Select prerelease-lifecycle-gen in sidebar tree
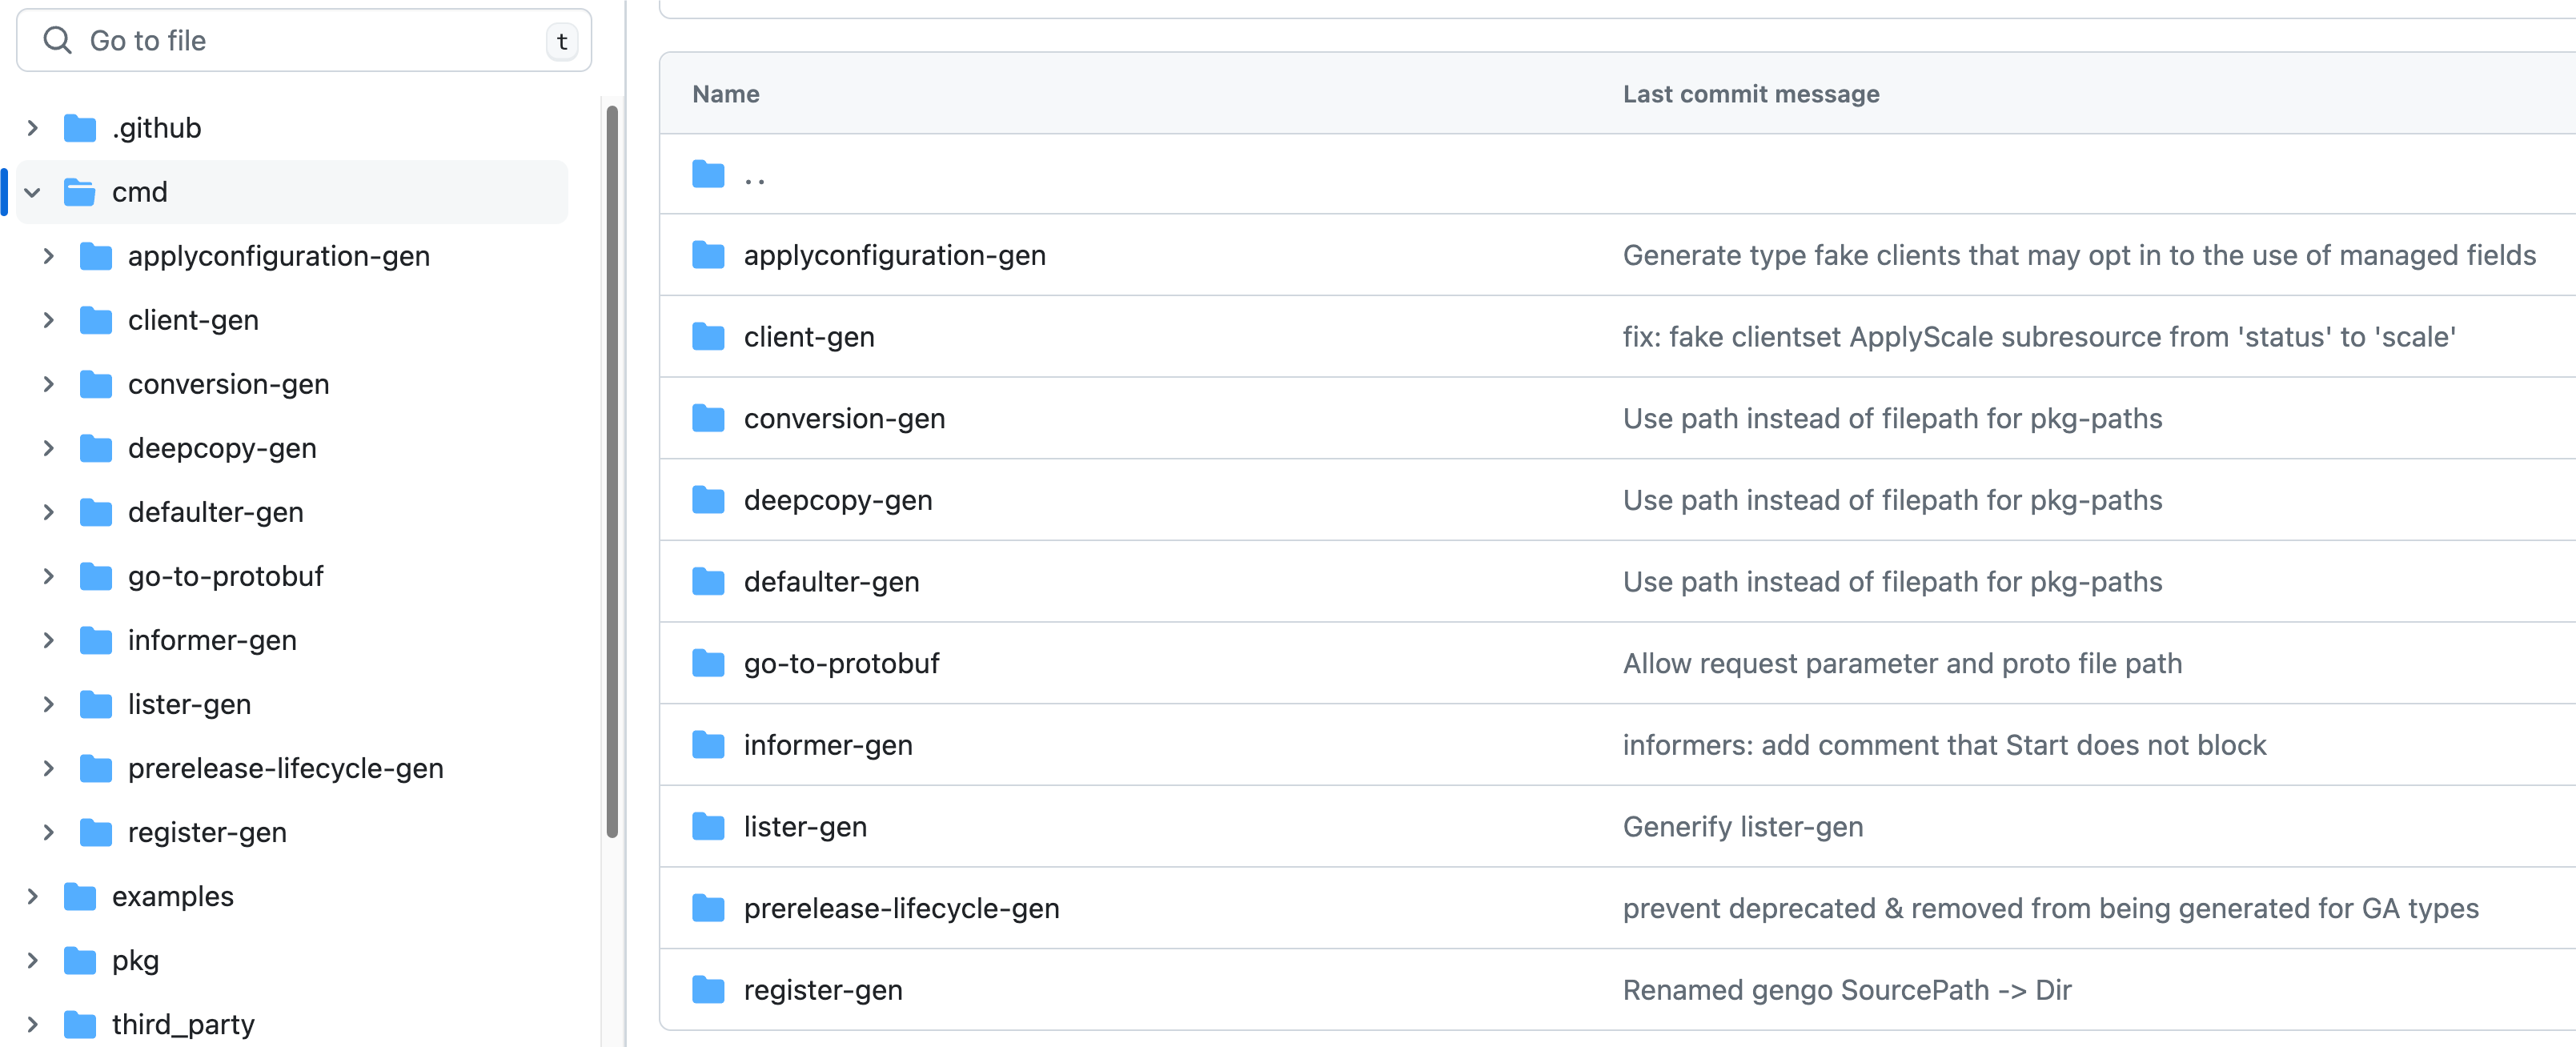The width and height of the screenshot is (2576, 1047). 285,768
